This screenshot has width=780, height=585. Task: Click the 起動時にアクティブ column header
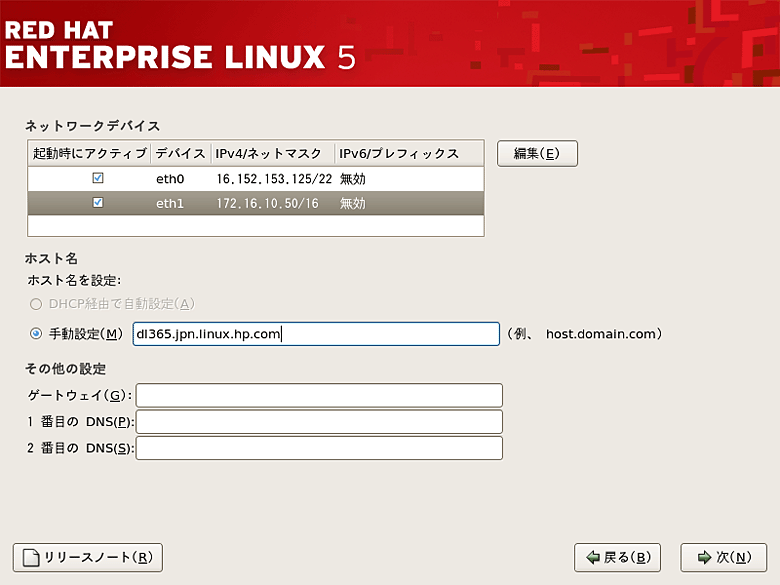coord(89,153)
